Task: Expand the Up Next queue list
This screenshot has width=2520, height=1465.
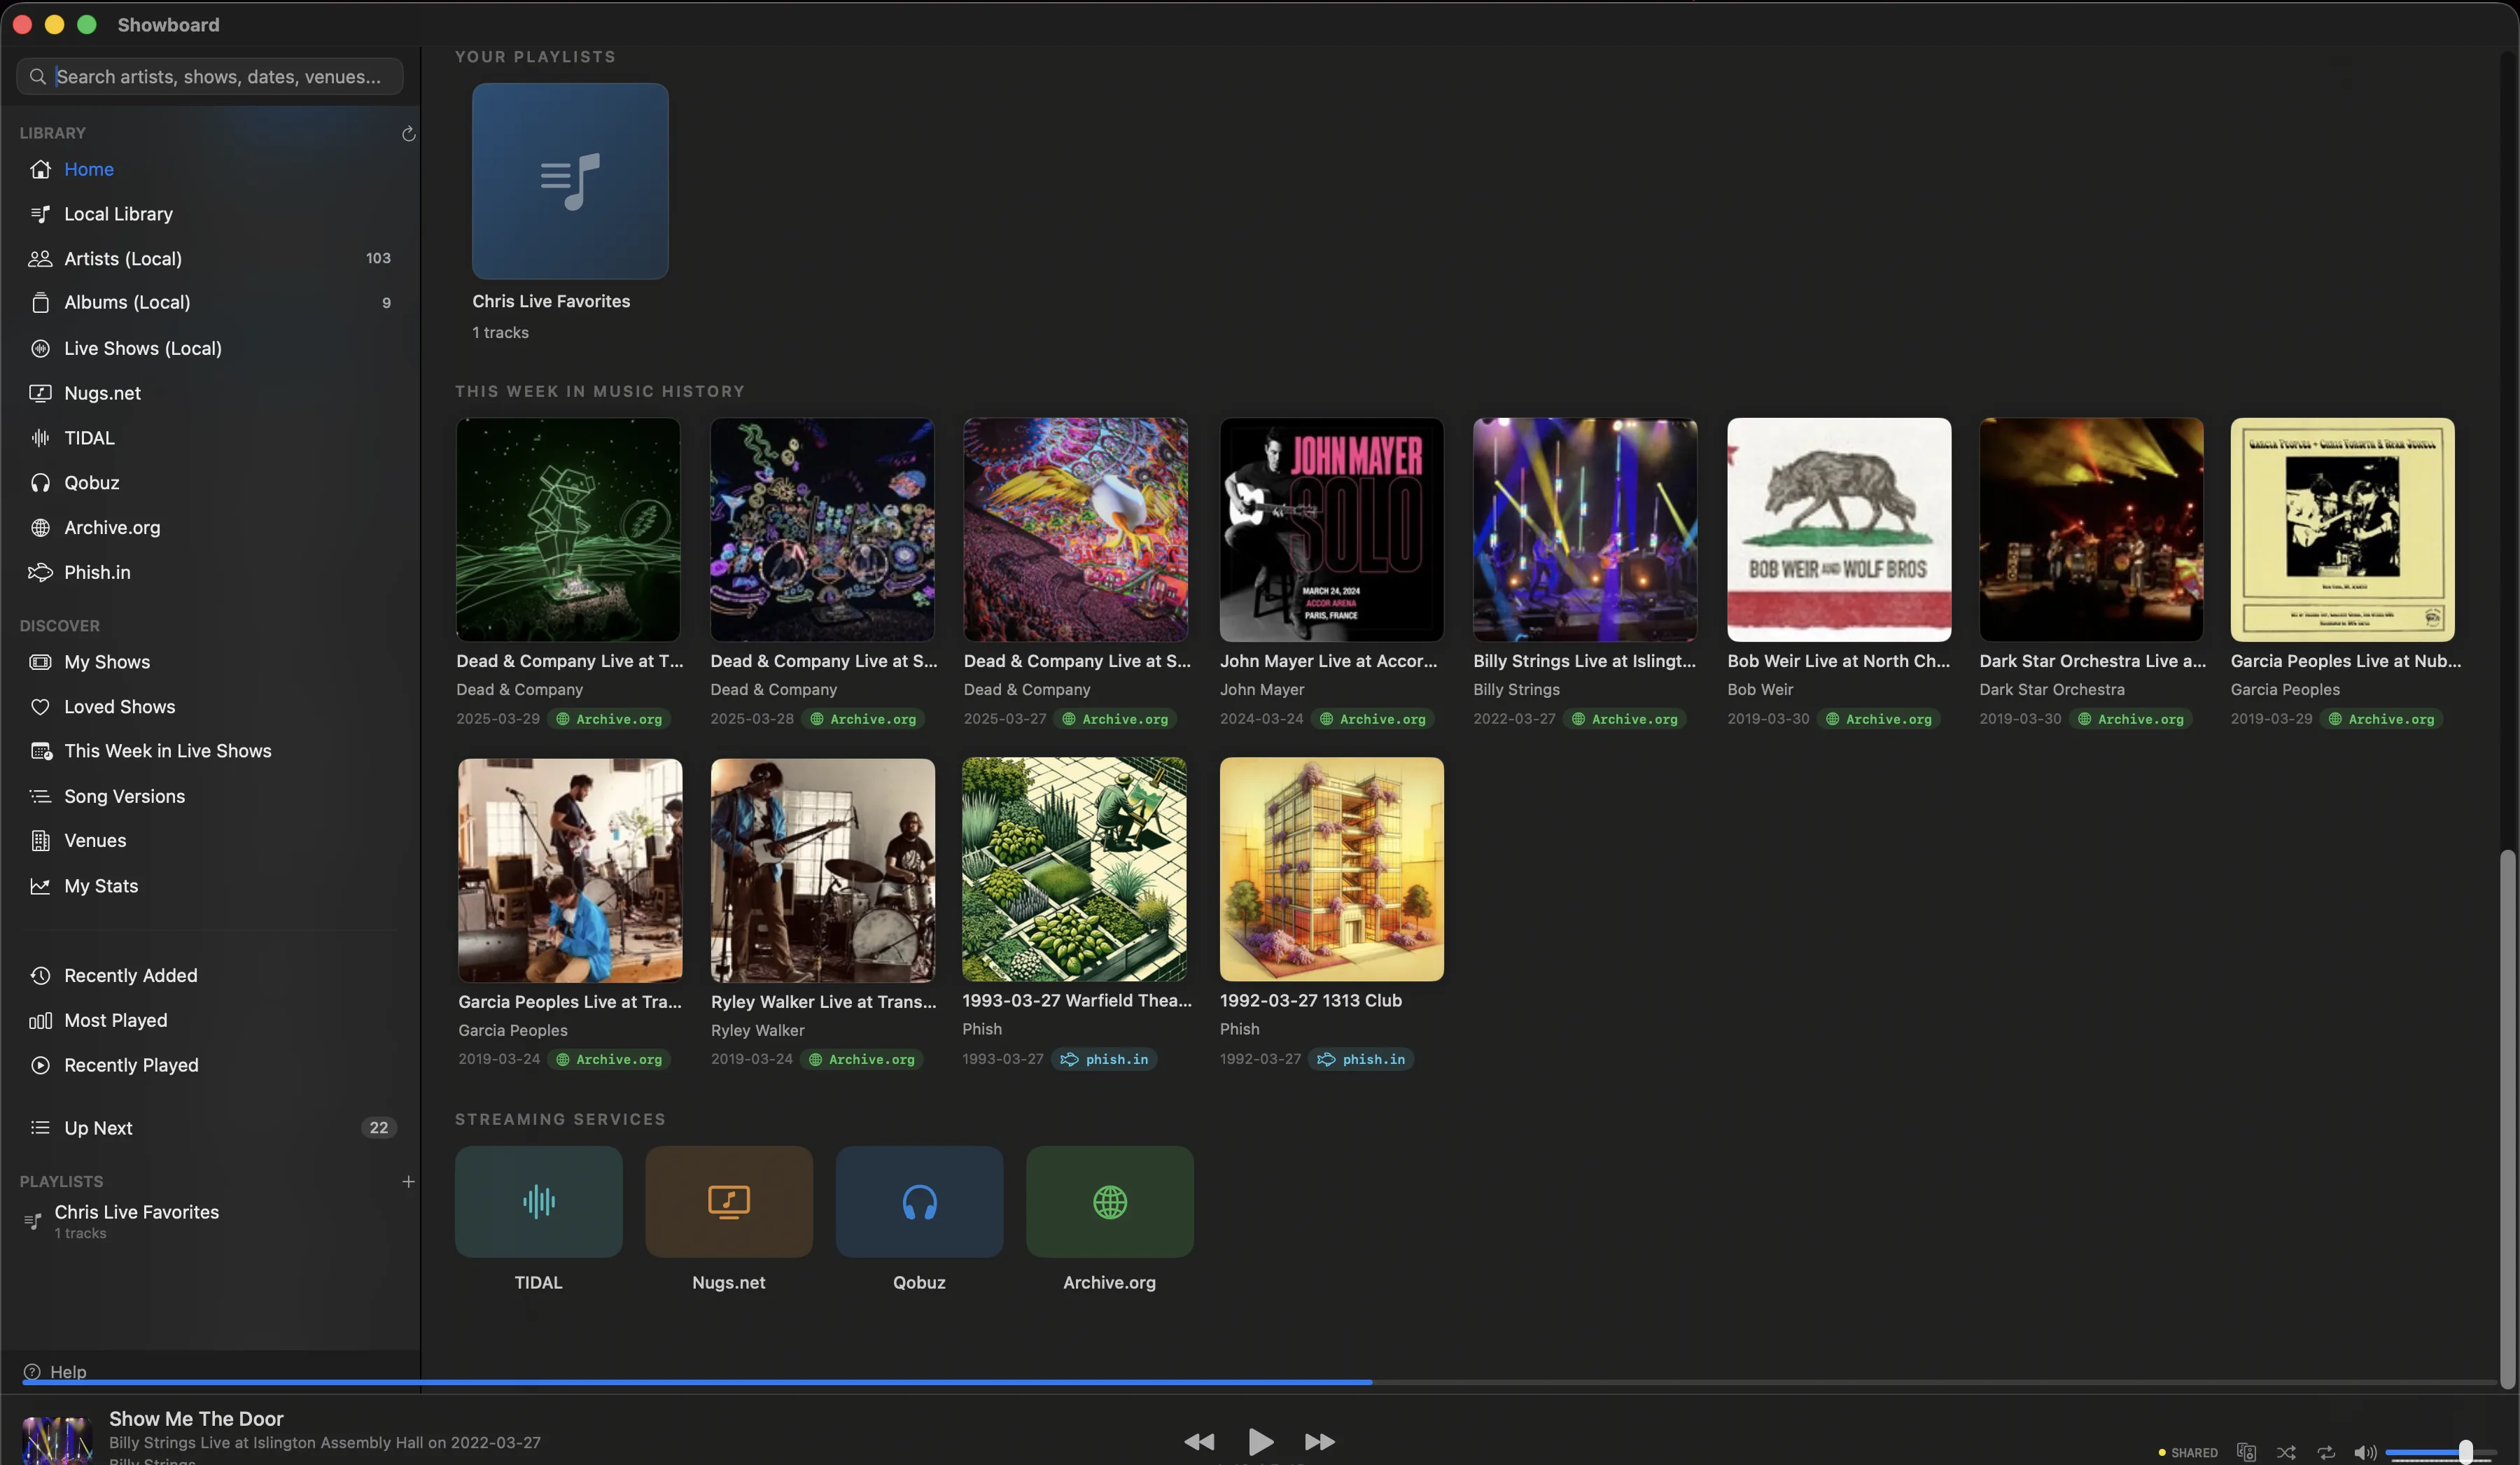Action: (x=97, y=1127)
